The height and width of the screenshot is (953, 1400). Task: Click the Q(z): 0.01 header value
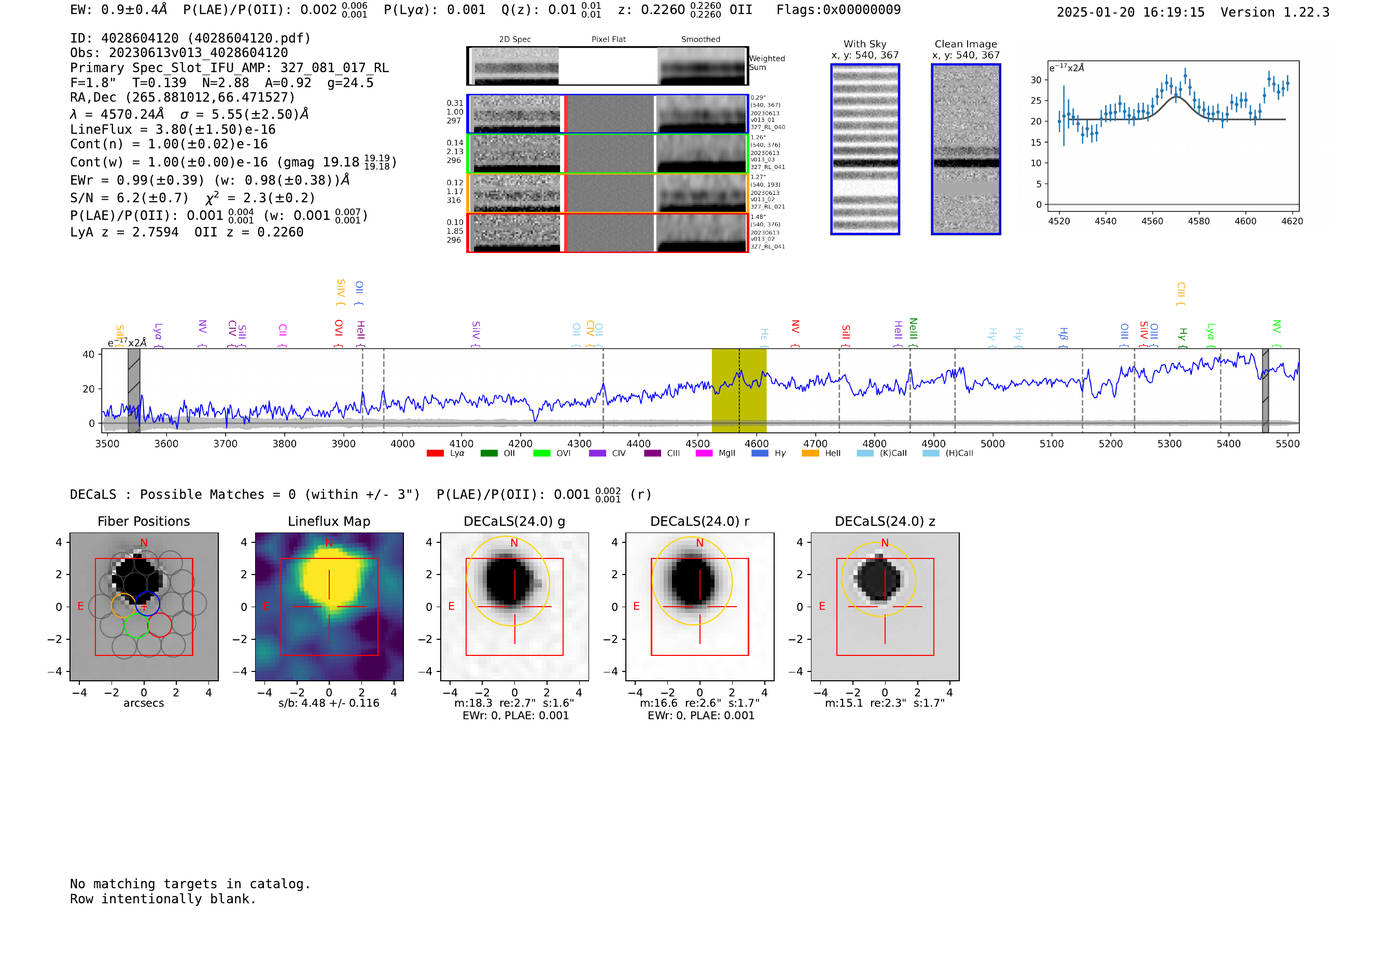tap(551, 10)
